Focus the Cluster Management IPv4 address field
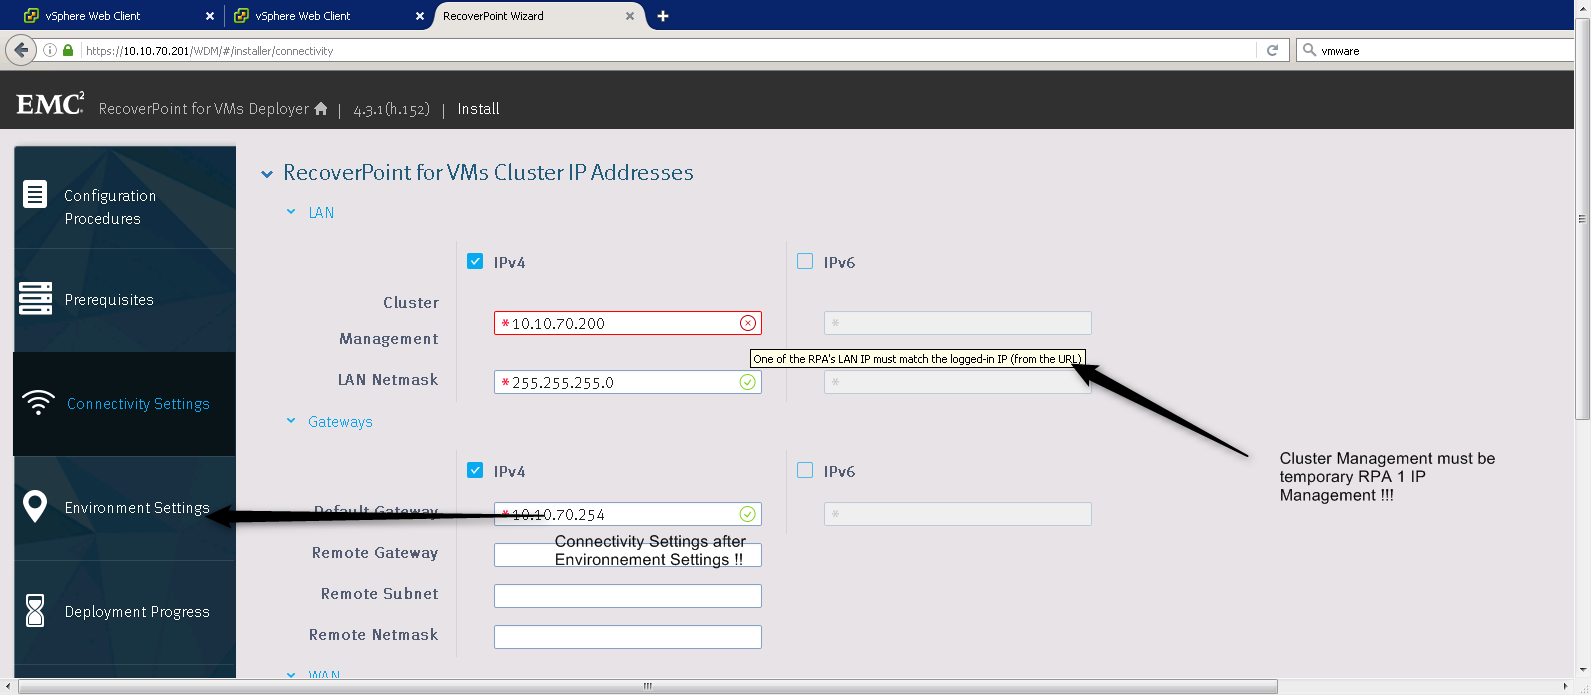 628,323
